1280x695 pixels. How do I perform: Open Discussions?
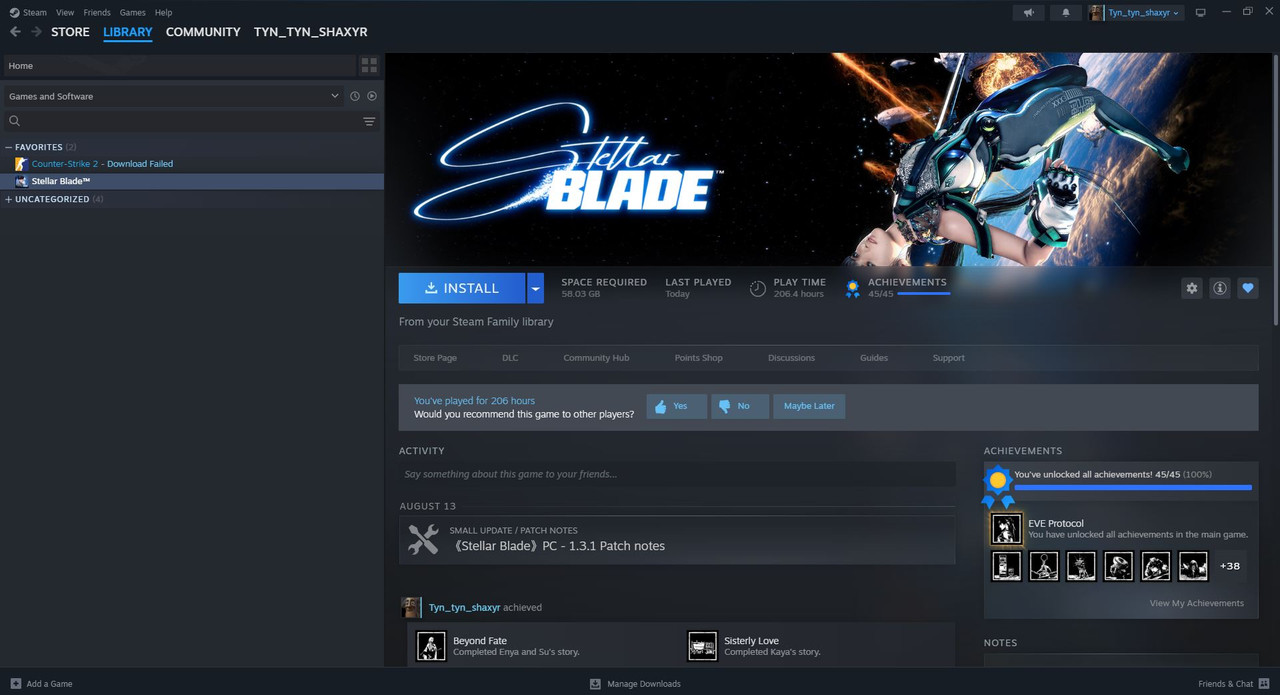791,358
